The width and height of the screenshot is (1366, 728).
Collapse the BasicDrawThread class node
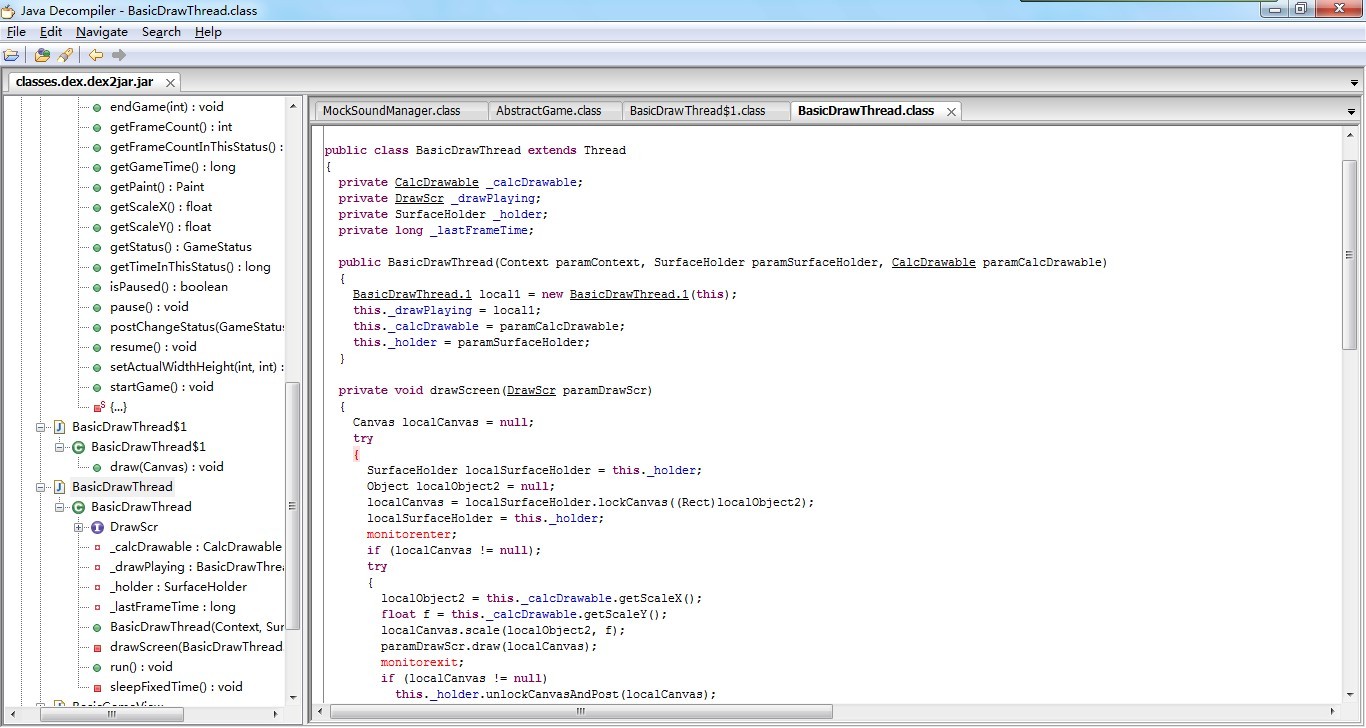60,507
